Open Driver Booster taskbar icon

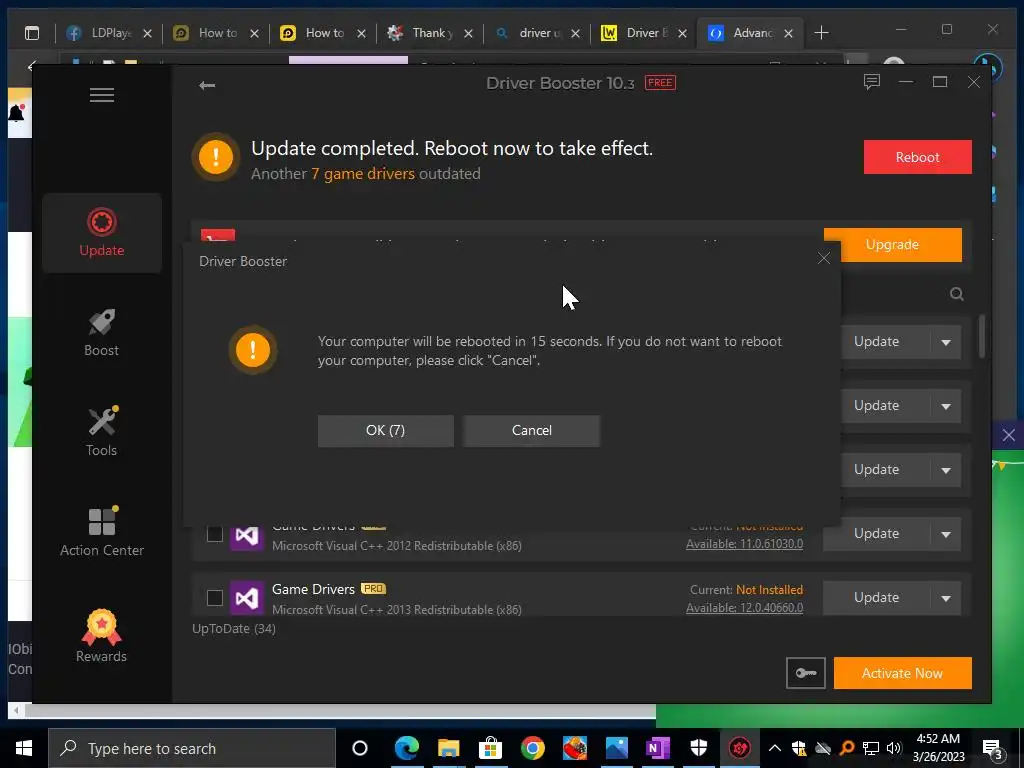pos(740,748)
